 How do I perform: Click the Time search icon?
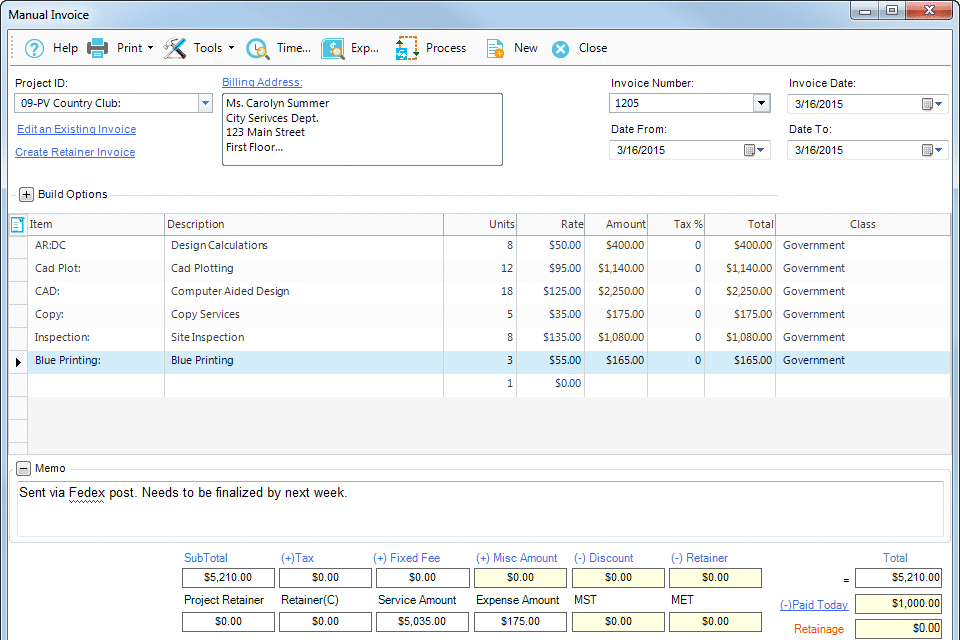(x=258, y=48)
